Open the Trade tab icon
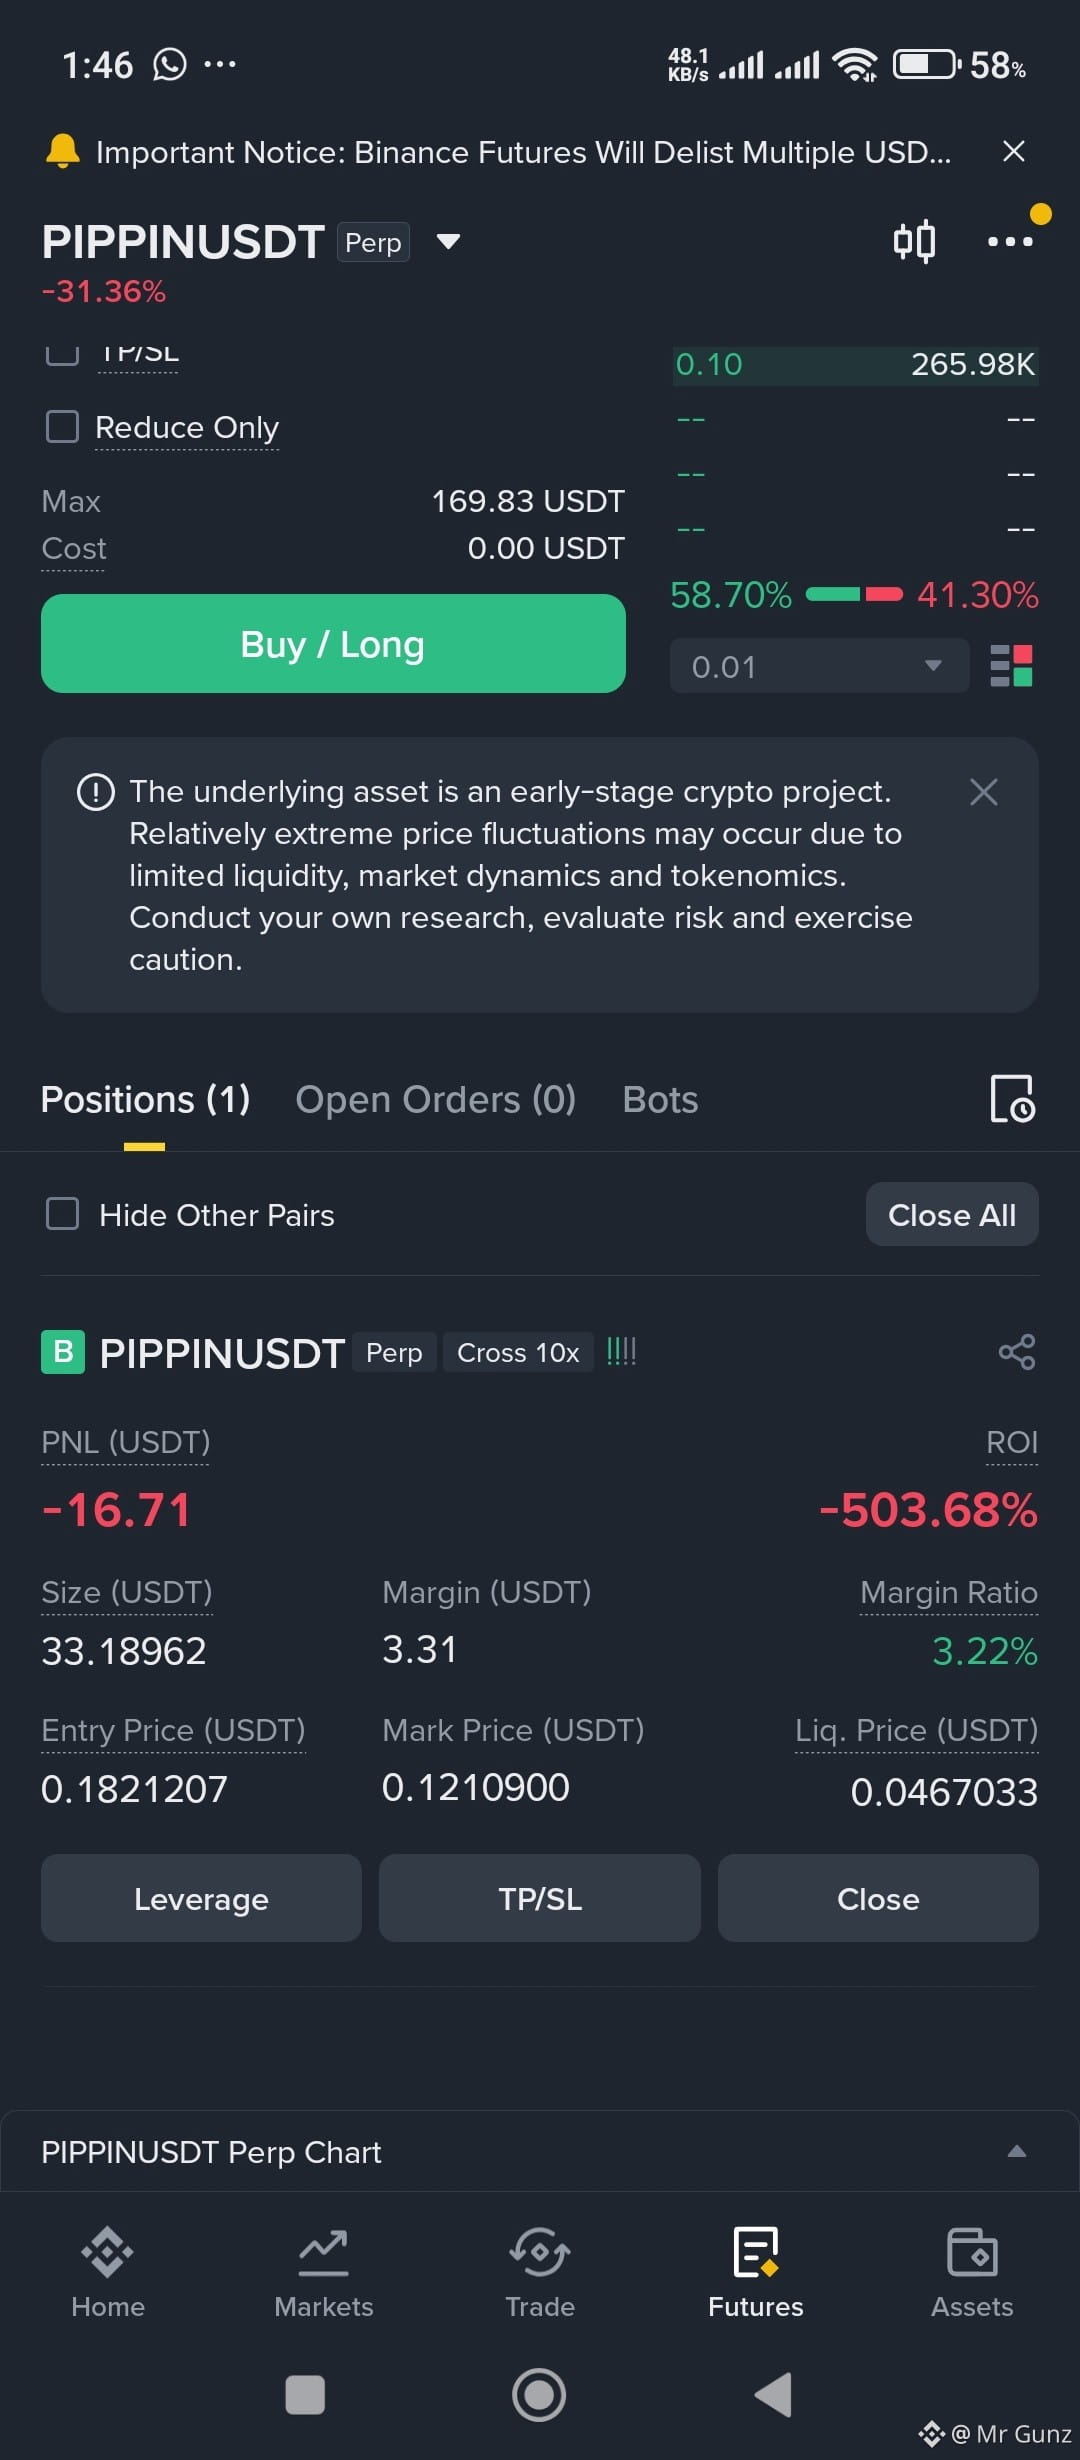 click(540, 2253)
